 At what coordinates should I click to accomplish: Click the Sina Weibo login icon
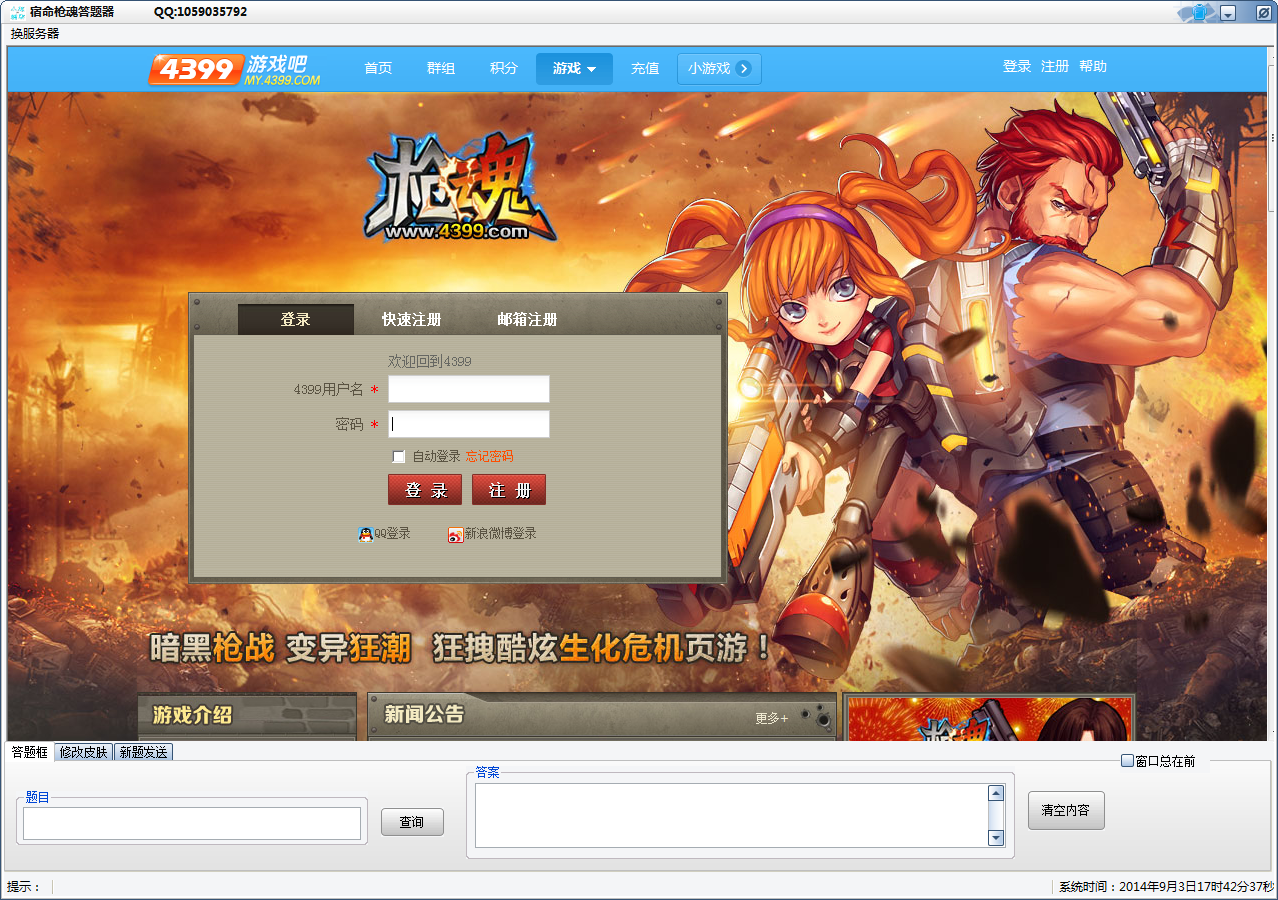pos(455,534)
